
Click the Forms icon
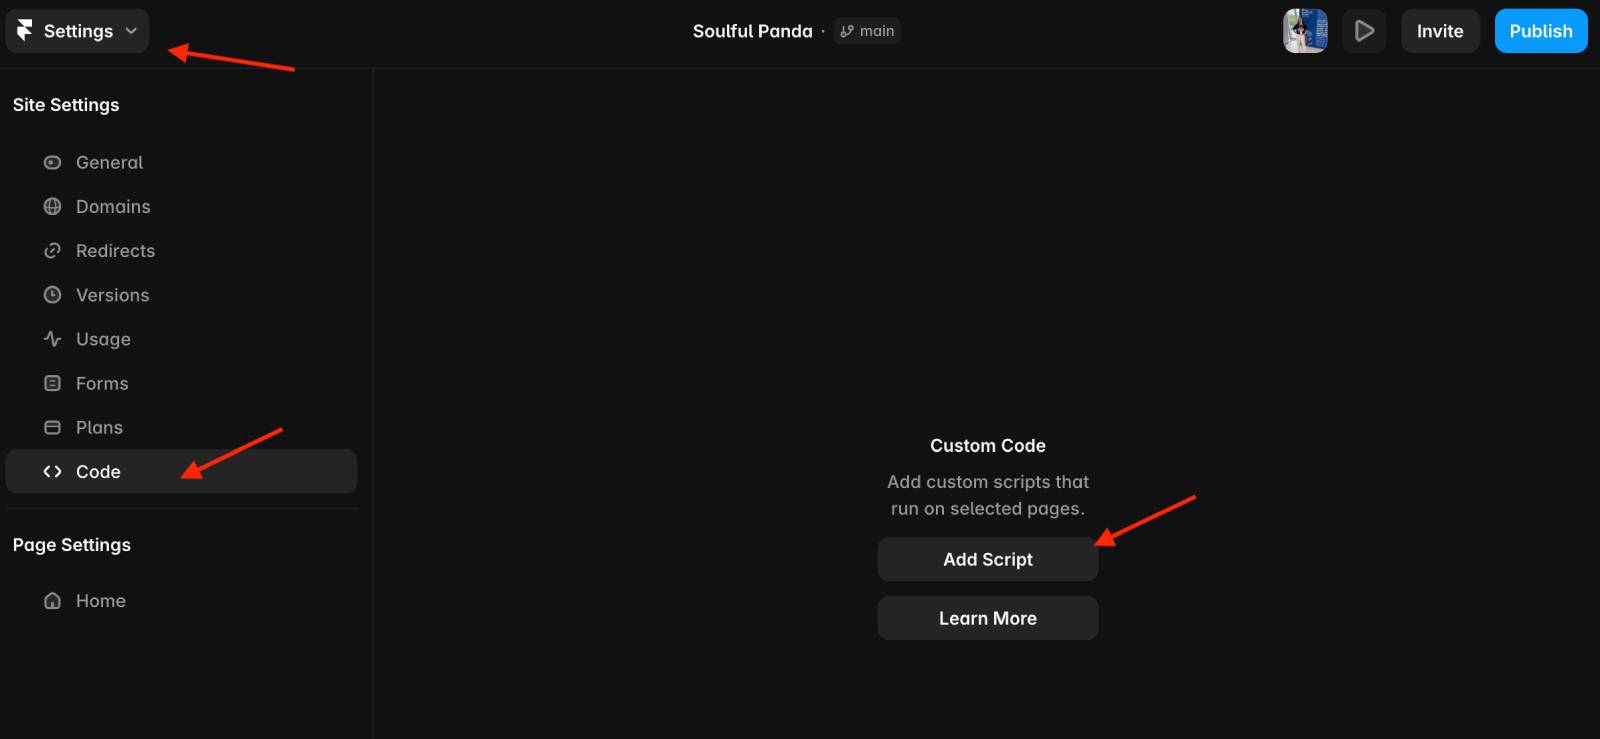(53, 383)
